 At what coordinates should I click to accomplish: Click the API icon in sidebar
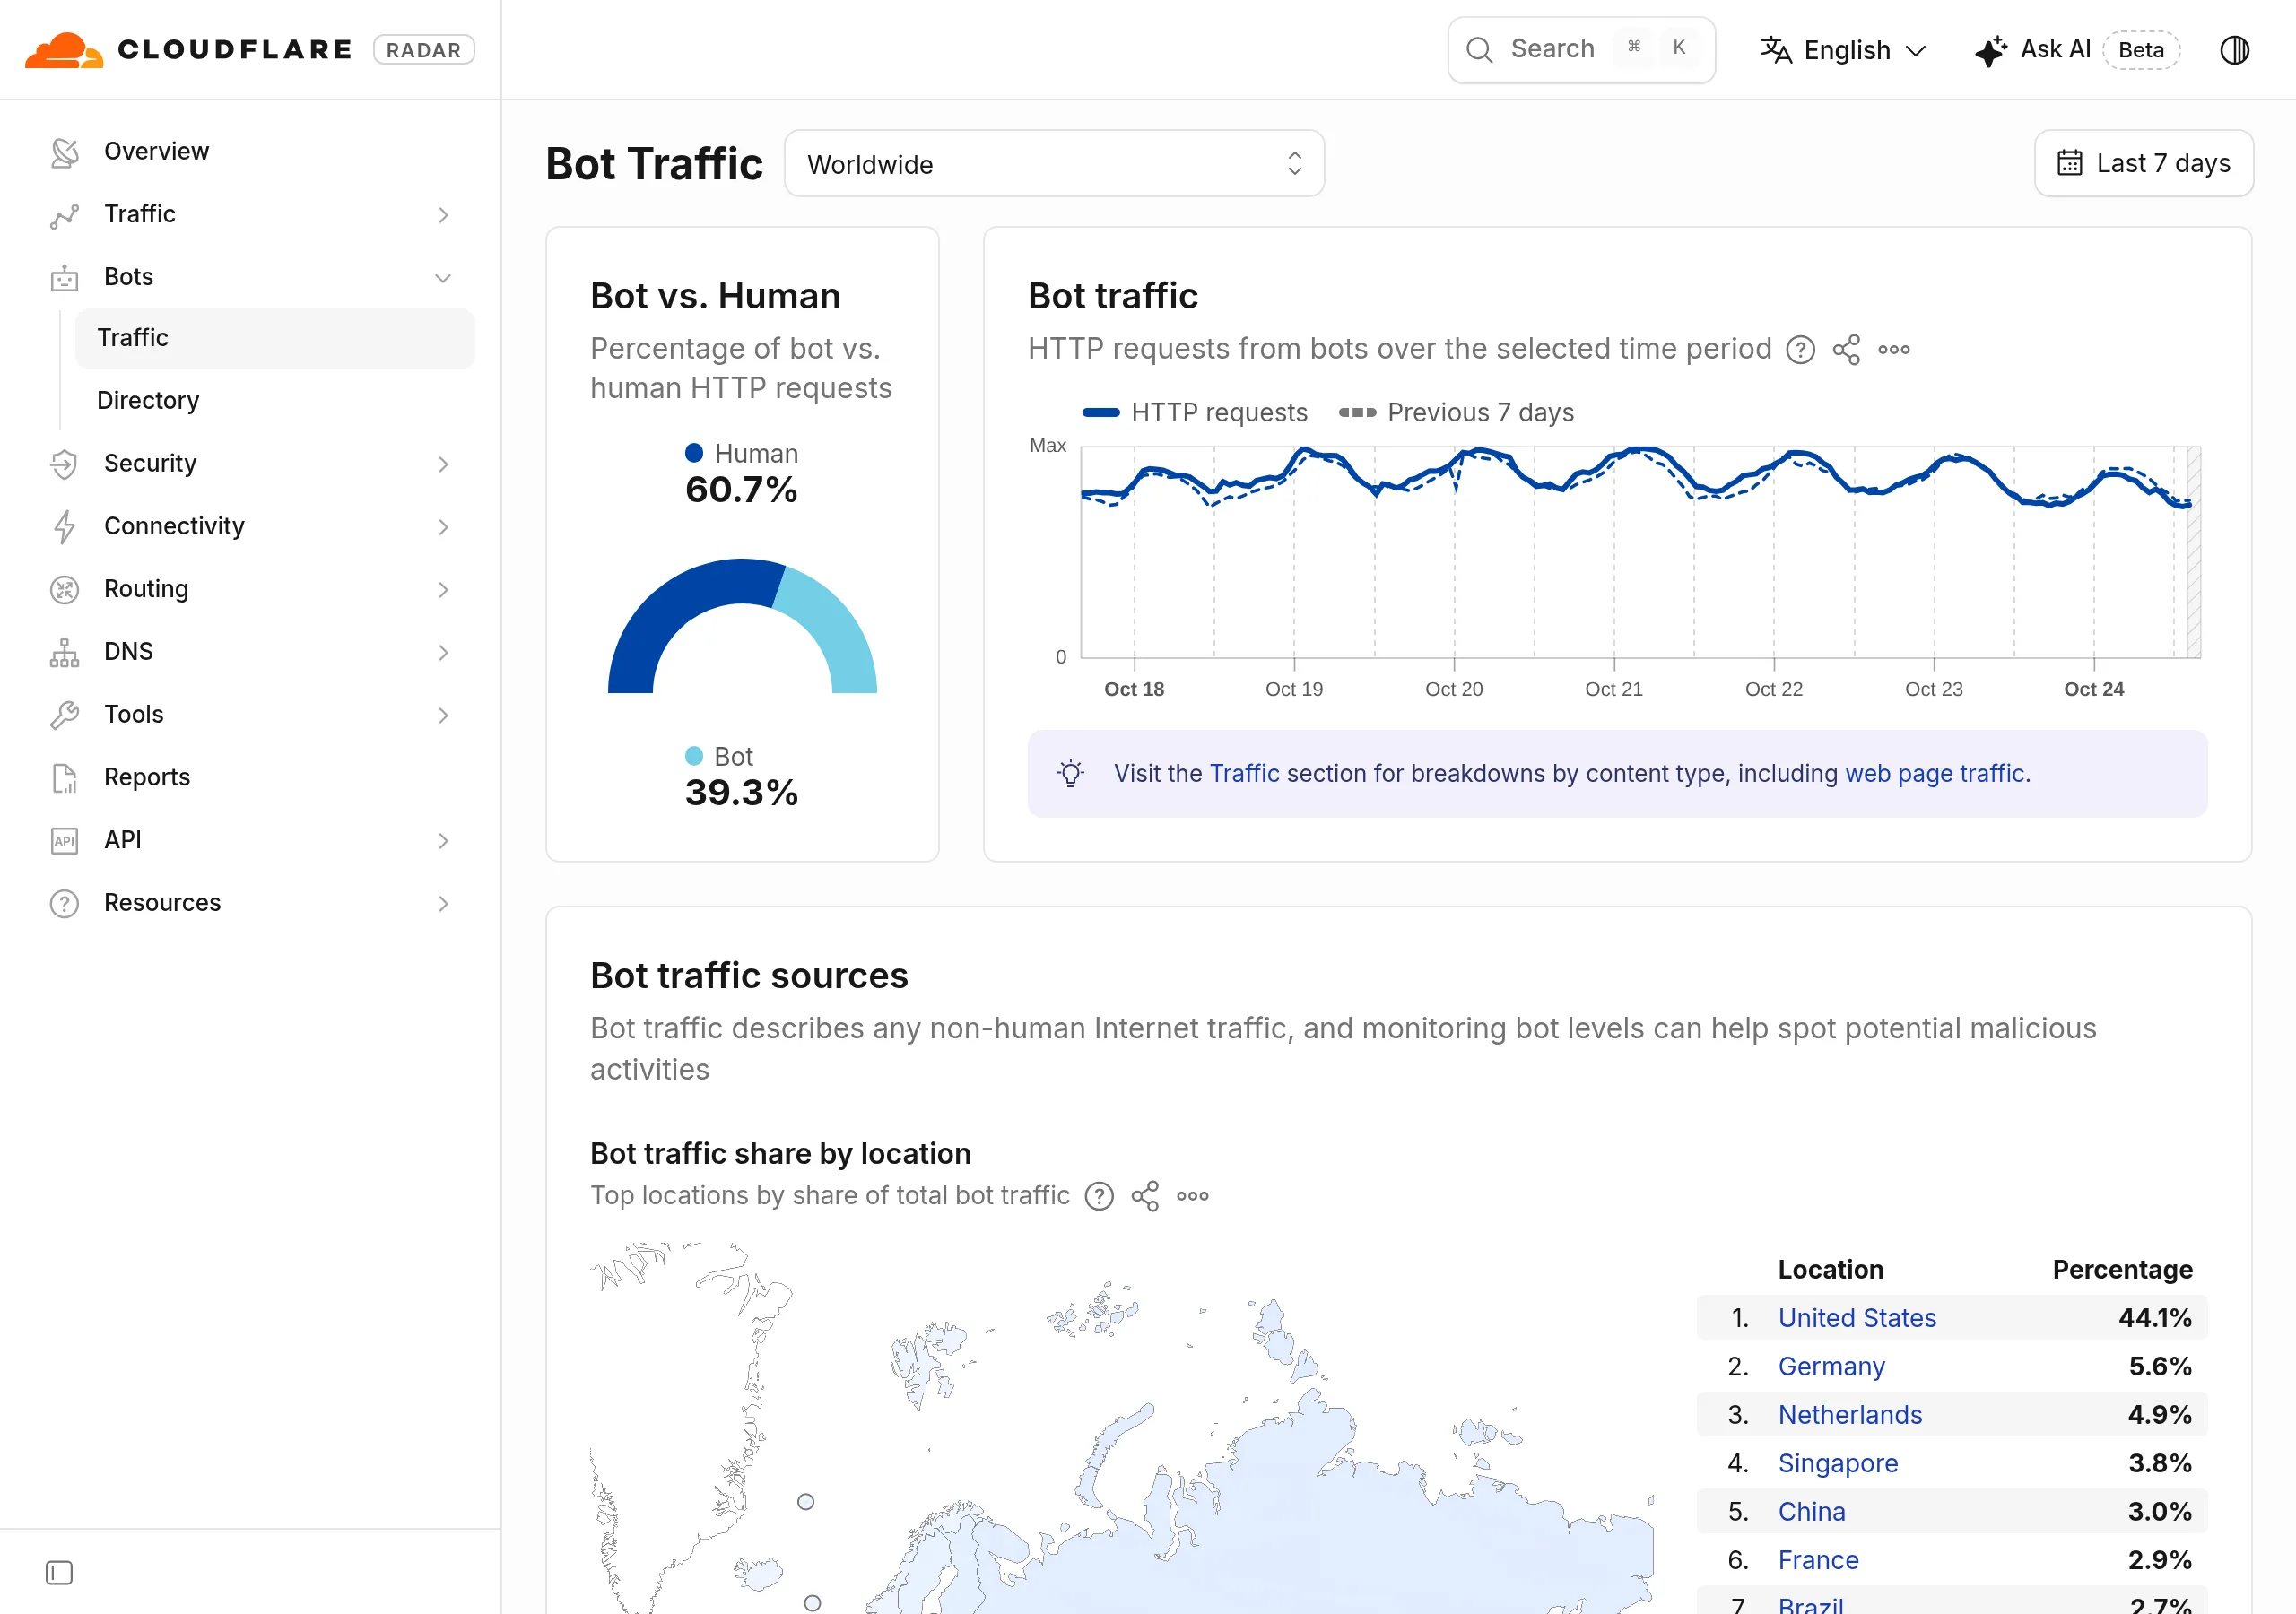(x=64, y=841)
